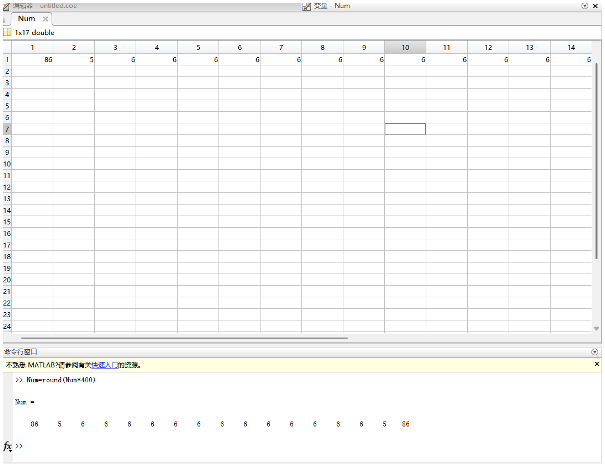Click the Variables panel icon beside Num title
This screenshot has width=605, height=466.
point(307,5)
